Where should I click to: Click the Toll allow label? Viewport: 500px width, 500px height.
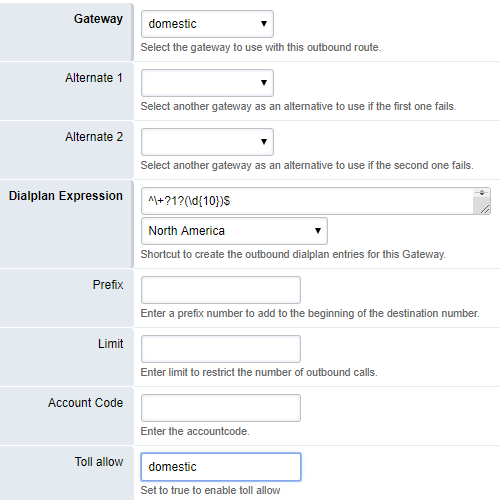pyautogui.click(x=99, y=462)
